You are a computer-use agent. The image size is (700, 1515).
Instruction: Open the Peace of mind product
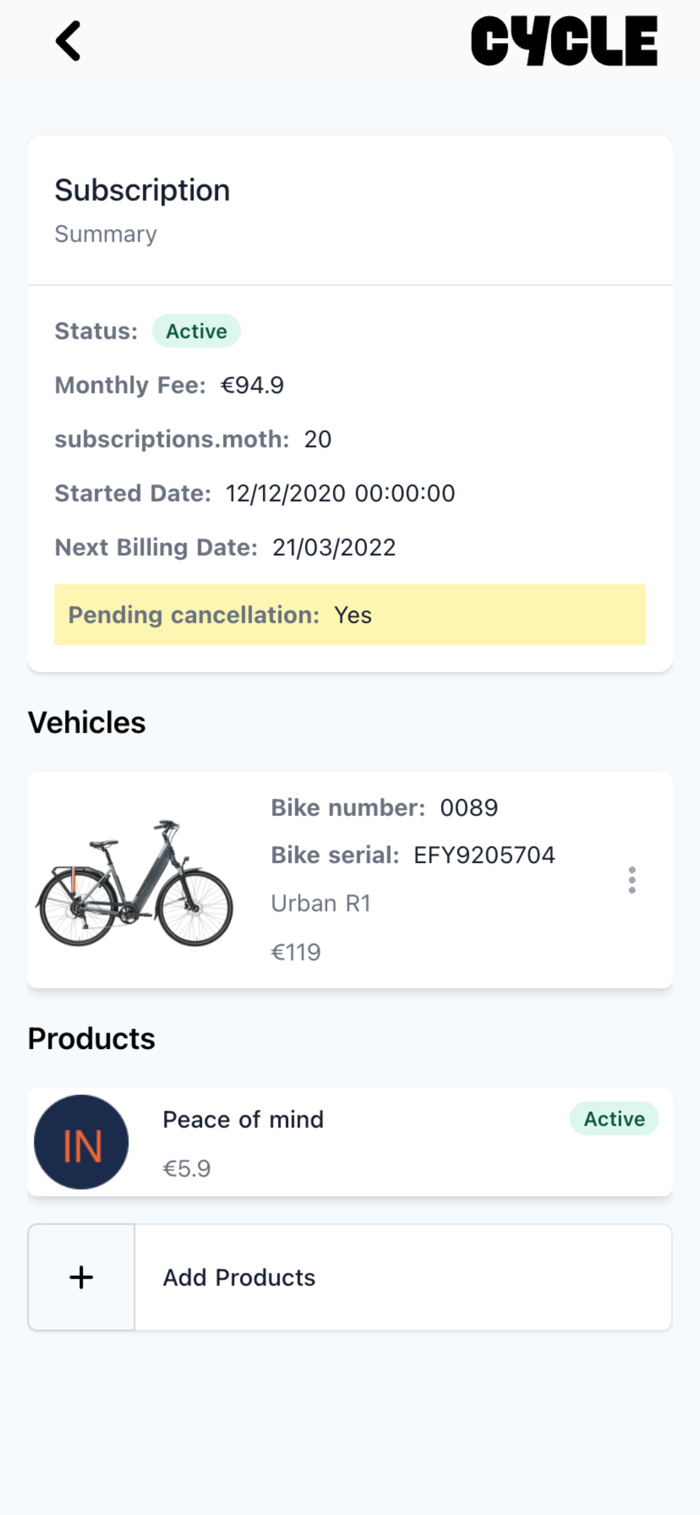coord(243,1119)
